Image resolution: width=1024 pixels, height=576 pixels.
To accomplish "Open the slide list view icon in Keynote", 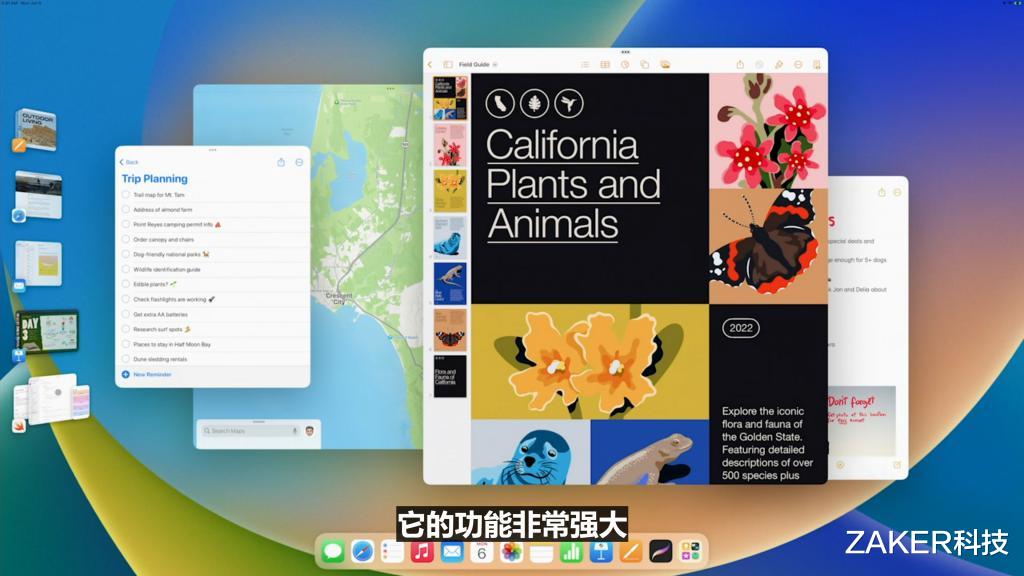I will [x=584, y=62].
